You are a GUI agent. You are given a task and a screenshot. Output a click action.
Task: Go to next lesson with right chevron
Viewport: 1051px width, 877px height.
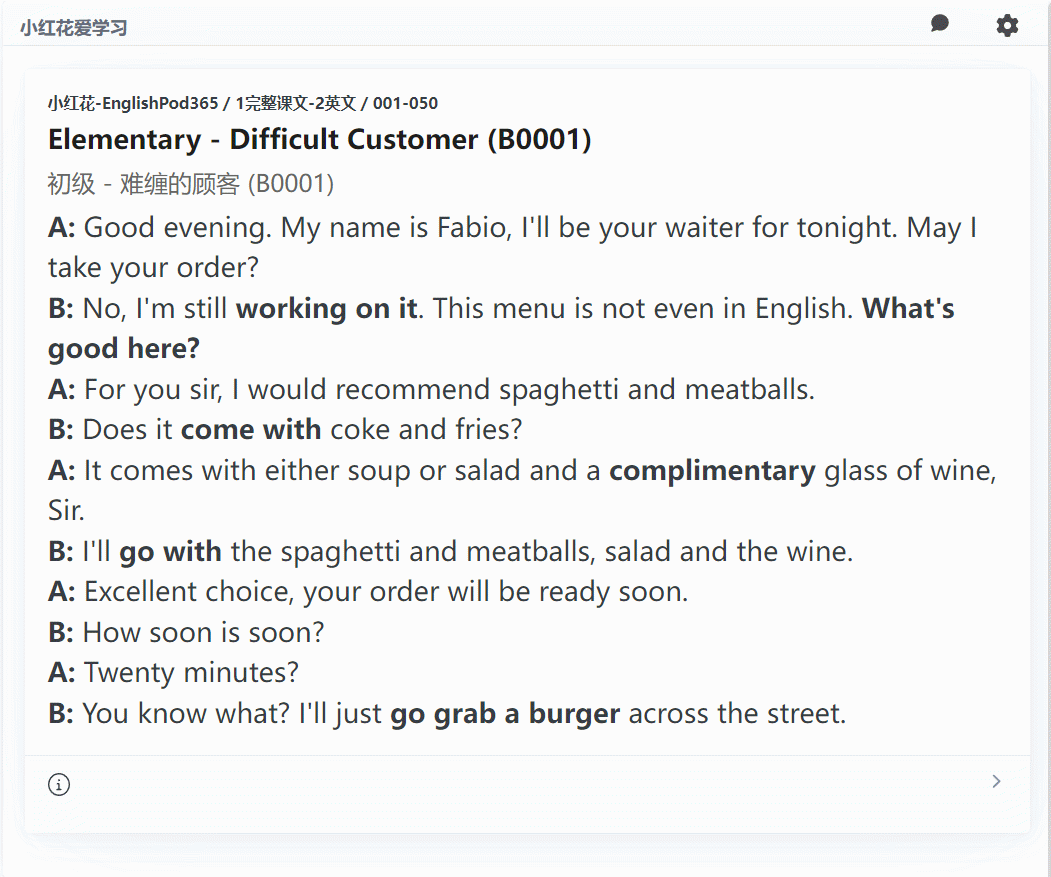pos(996,782)
